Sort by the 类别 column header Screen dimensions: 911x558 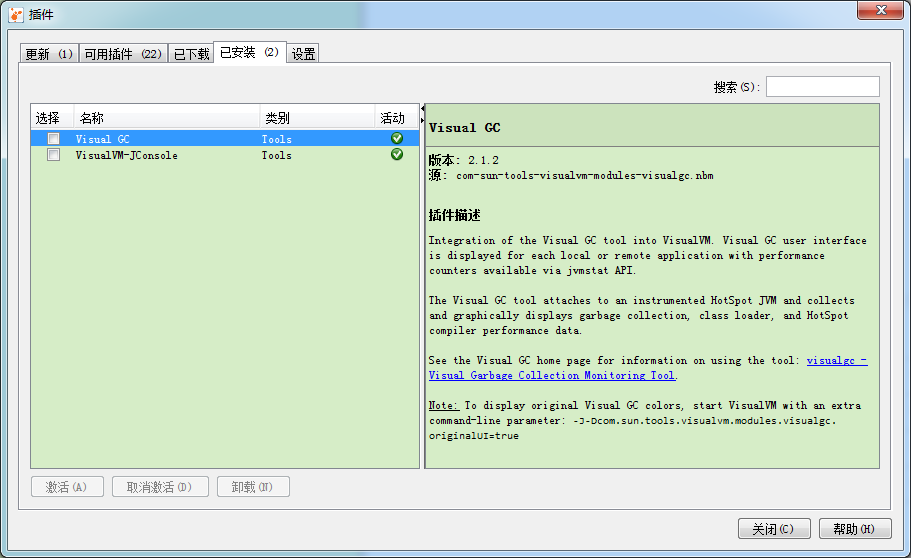click(x=317, y=118)
